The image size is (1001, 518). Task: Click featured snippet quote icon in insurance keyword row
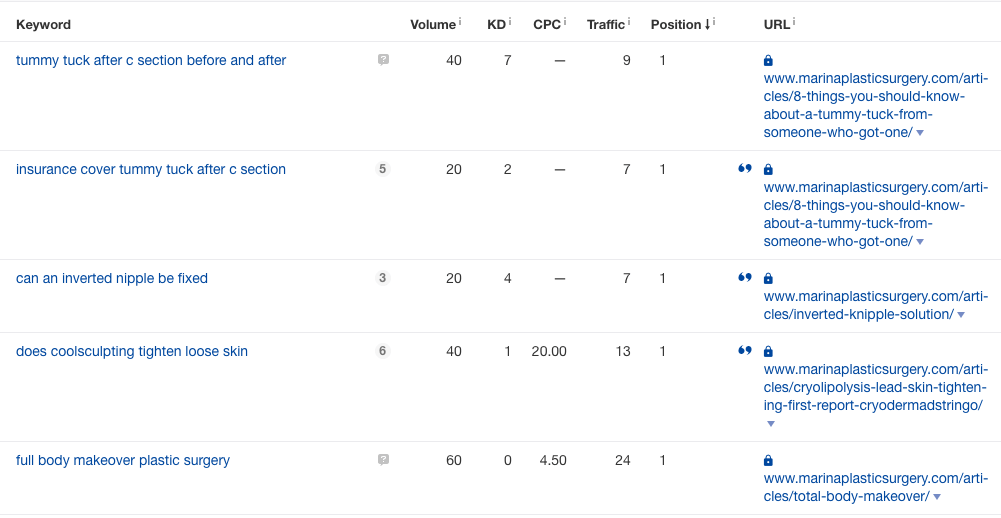[744, 169]
